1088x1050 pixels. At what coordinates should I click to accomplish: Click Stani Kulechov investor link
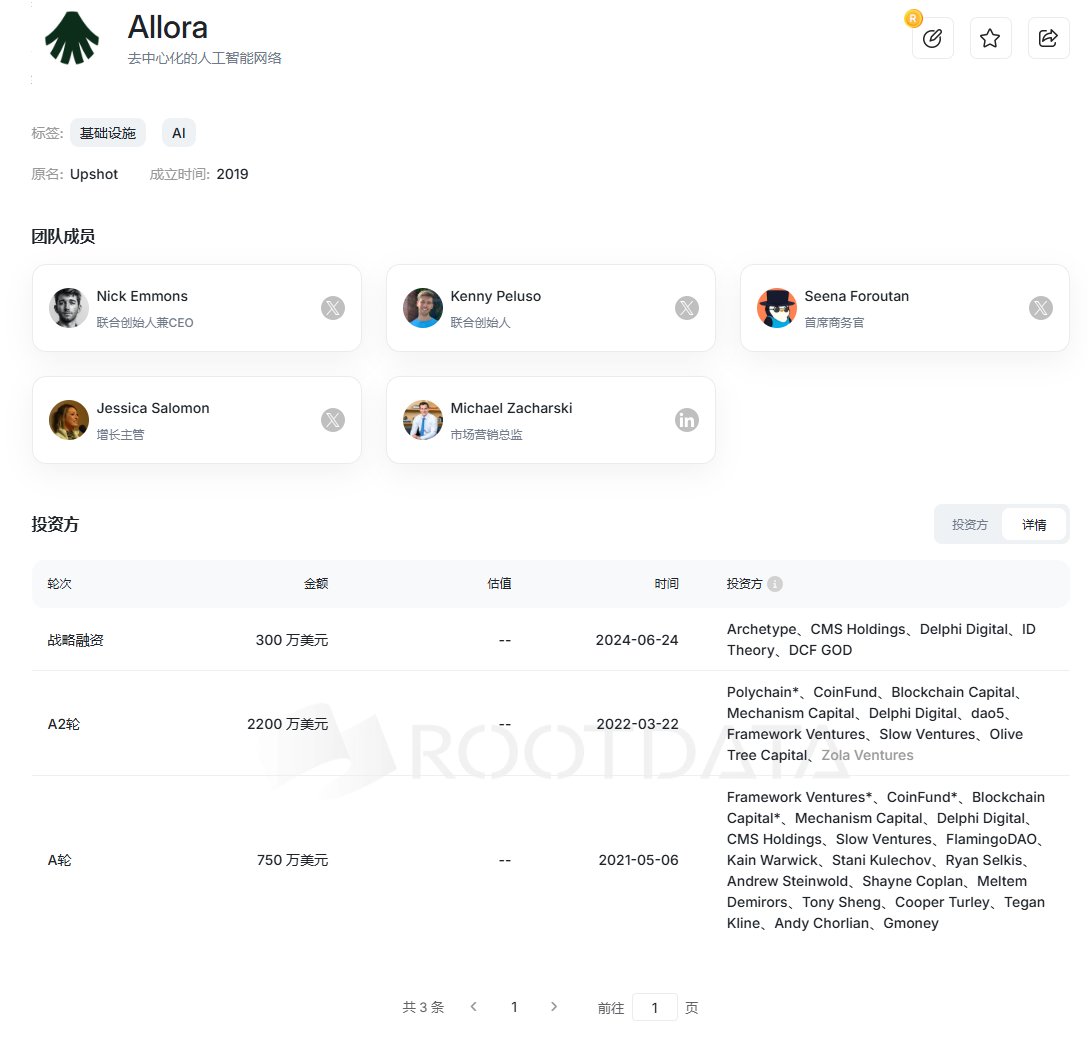pos(881,860)
